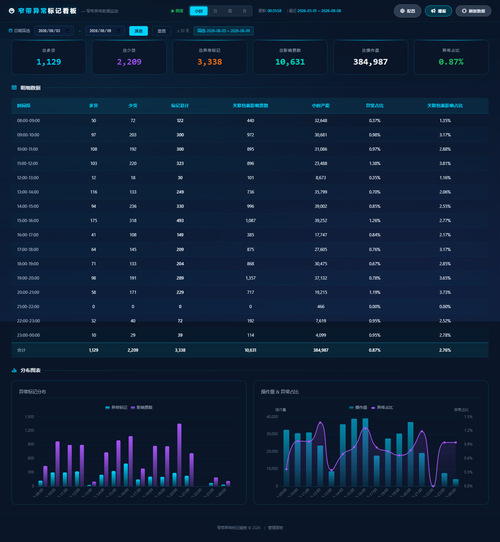Click the 操作量 & 异常占比 chart title
The width and height of the screenshot is (500, 542).
280,392
